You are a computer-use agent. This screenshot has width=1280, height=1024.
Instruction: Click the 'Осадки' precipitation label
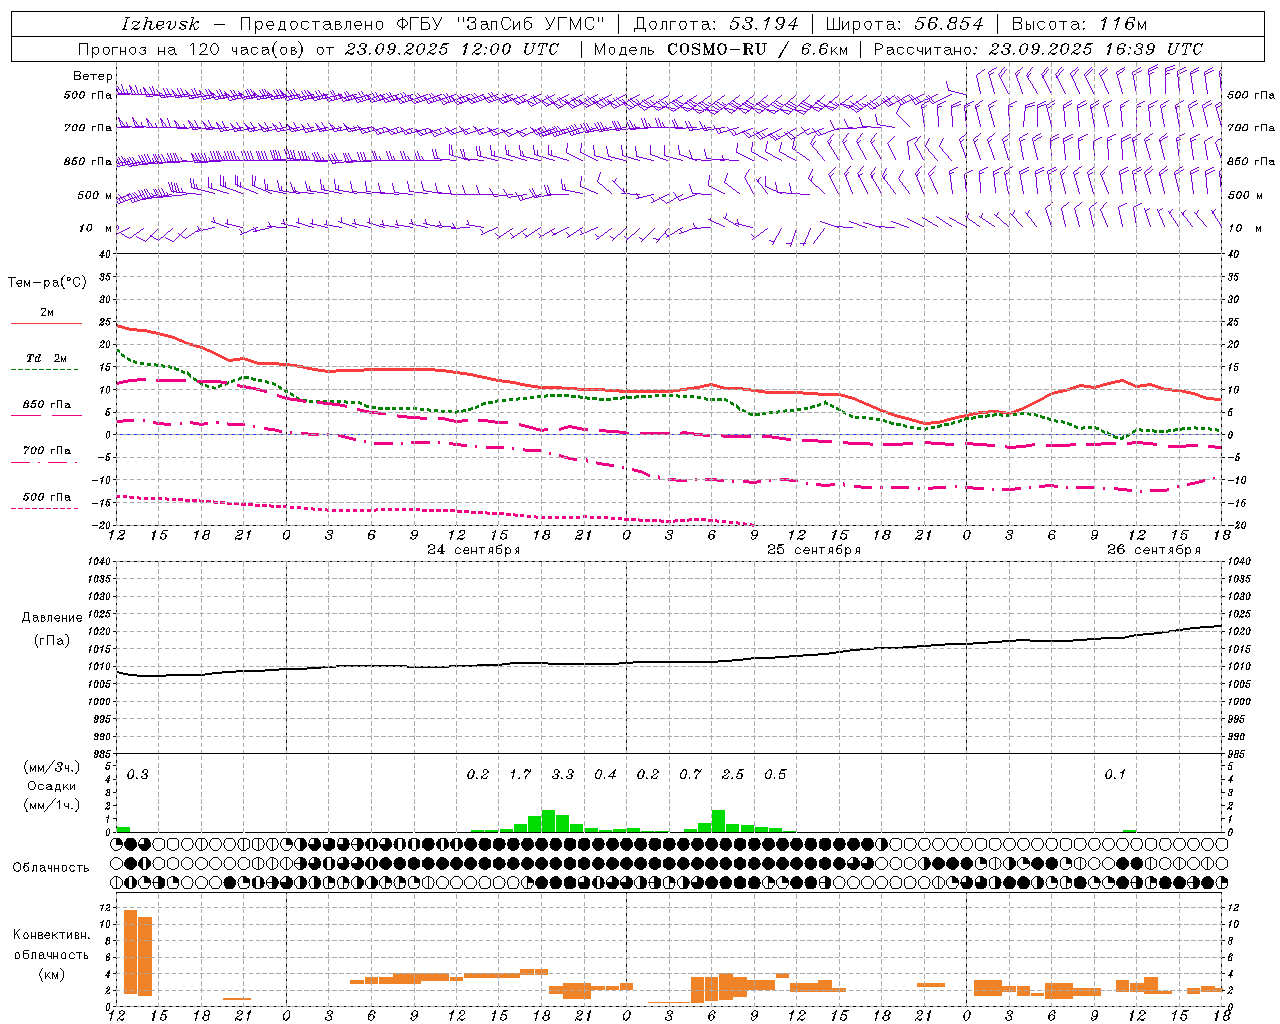[52, 786]
